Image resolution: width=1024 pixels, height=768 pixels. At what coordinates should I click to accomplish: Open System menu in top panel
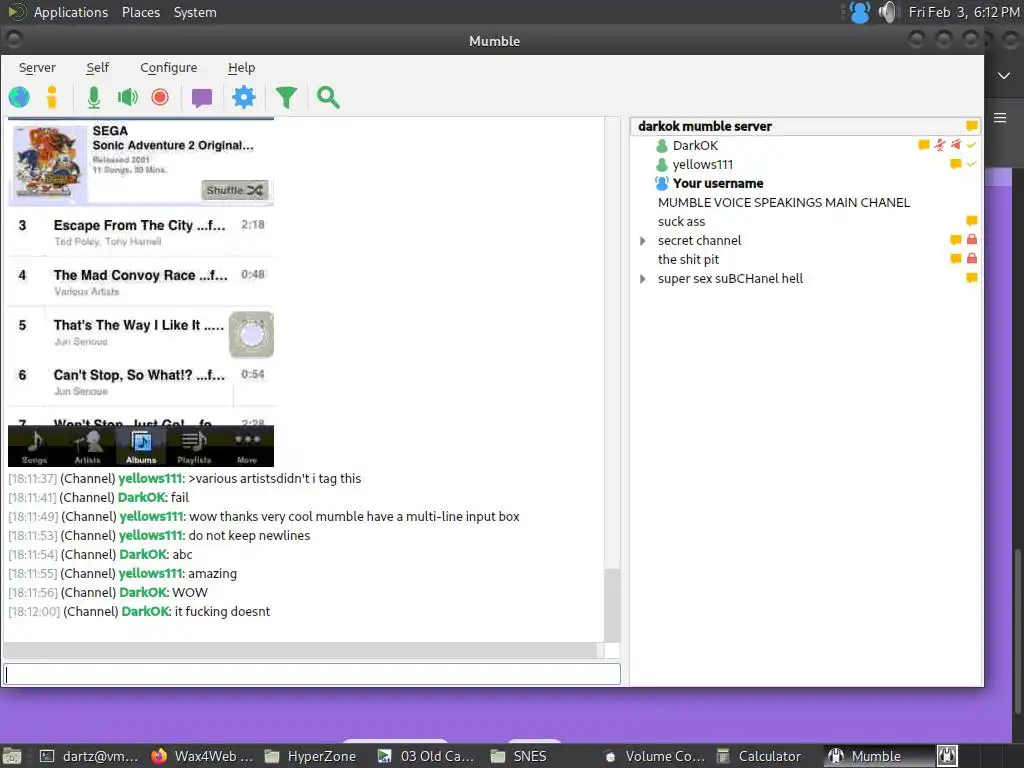pyautogui.click(x=195, y=12)
